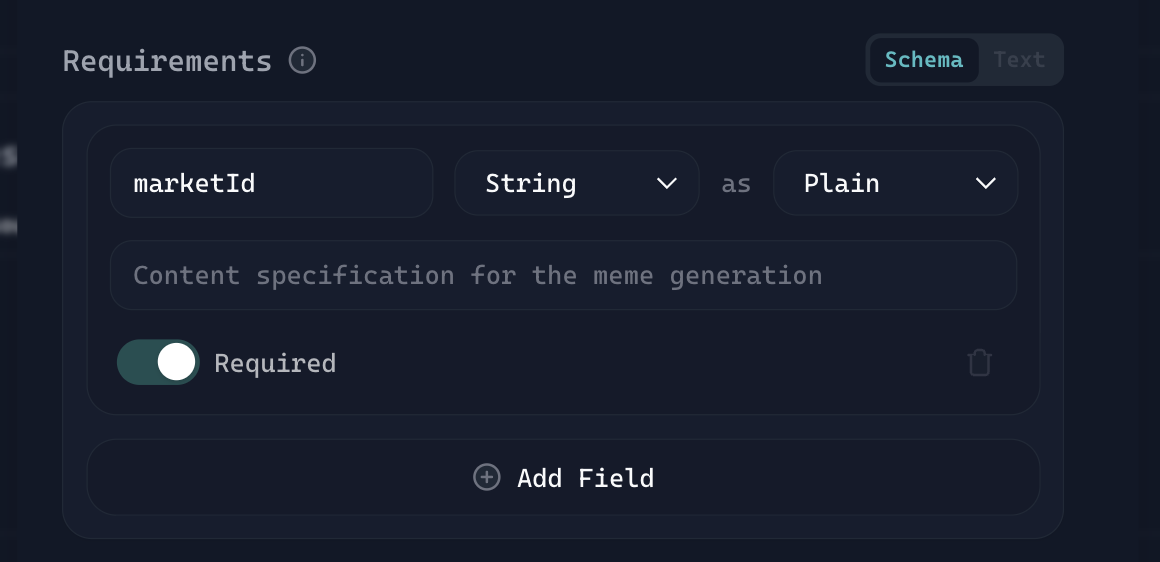Open the String type dropdown
Image resolution: width=1160 pixels, height=562 pixels.
(x=576, y=183)
